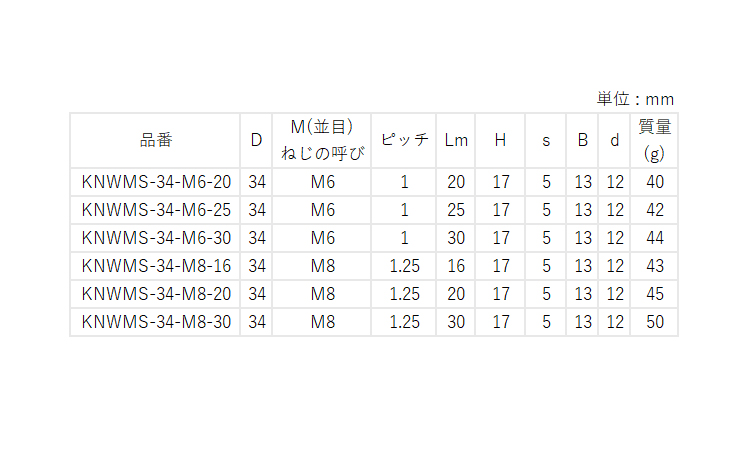Select part number KNWMS-34-M6-25
Screen dimensions: 750x450
click(x=155, y=210)
